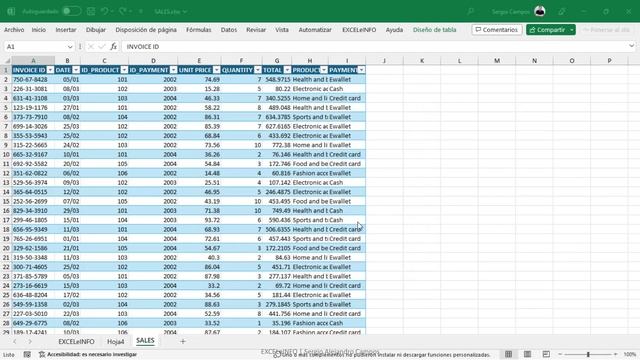Image resolution: width=640 pixels, height=360 pixels.
Task: Click the Redo arrow icon
Action: (122, 11)
